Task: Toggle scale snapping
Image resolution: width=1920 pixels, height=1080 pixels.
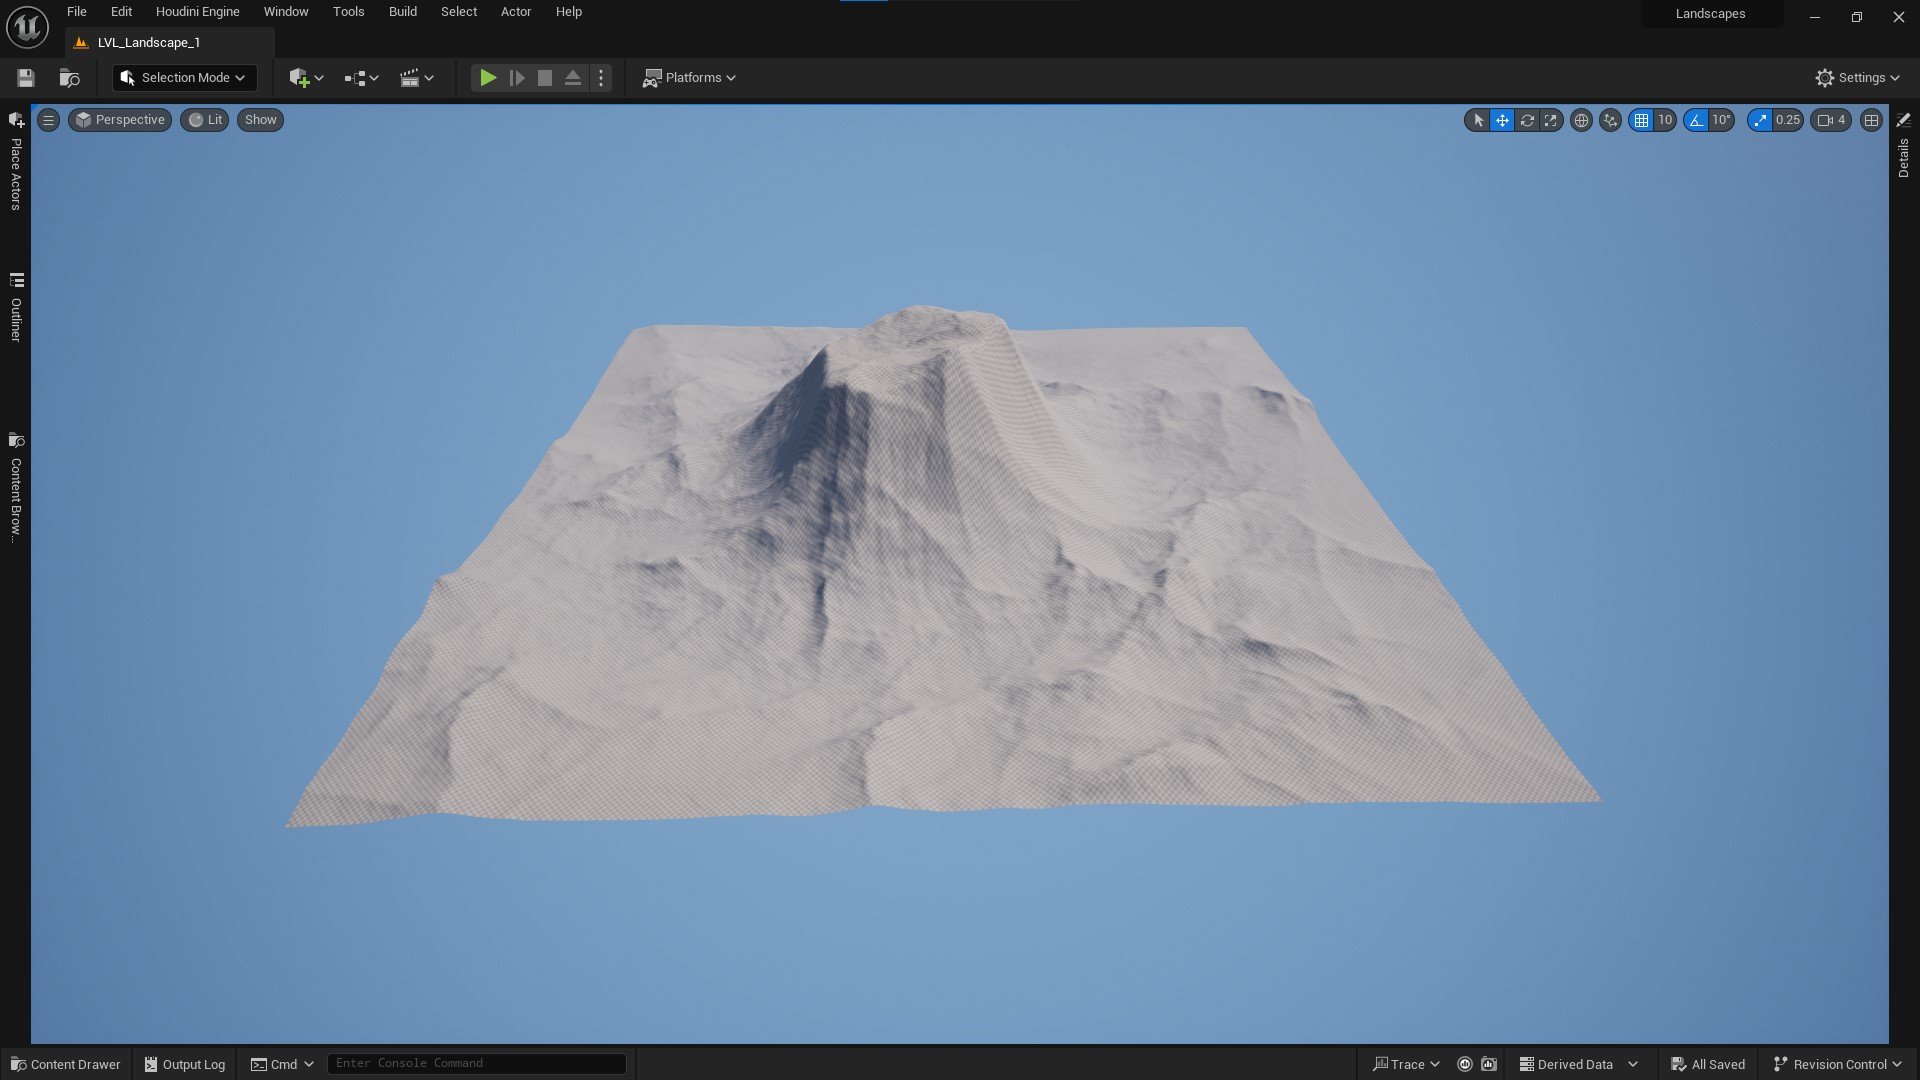Action: [1760, 120]
